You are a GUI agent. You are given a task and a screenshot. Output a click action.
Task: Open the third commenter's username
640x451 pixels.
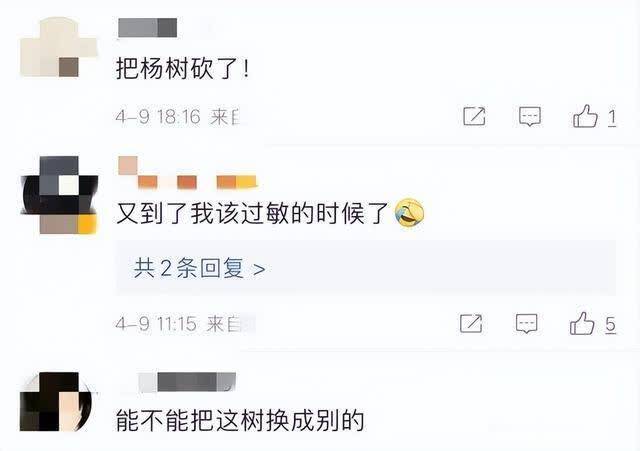point(187,382)
